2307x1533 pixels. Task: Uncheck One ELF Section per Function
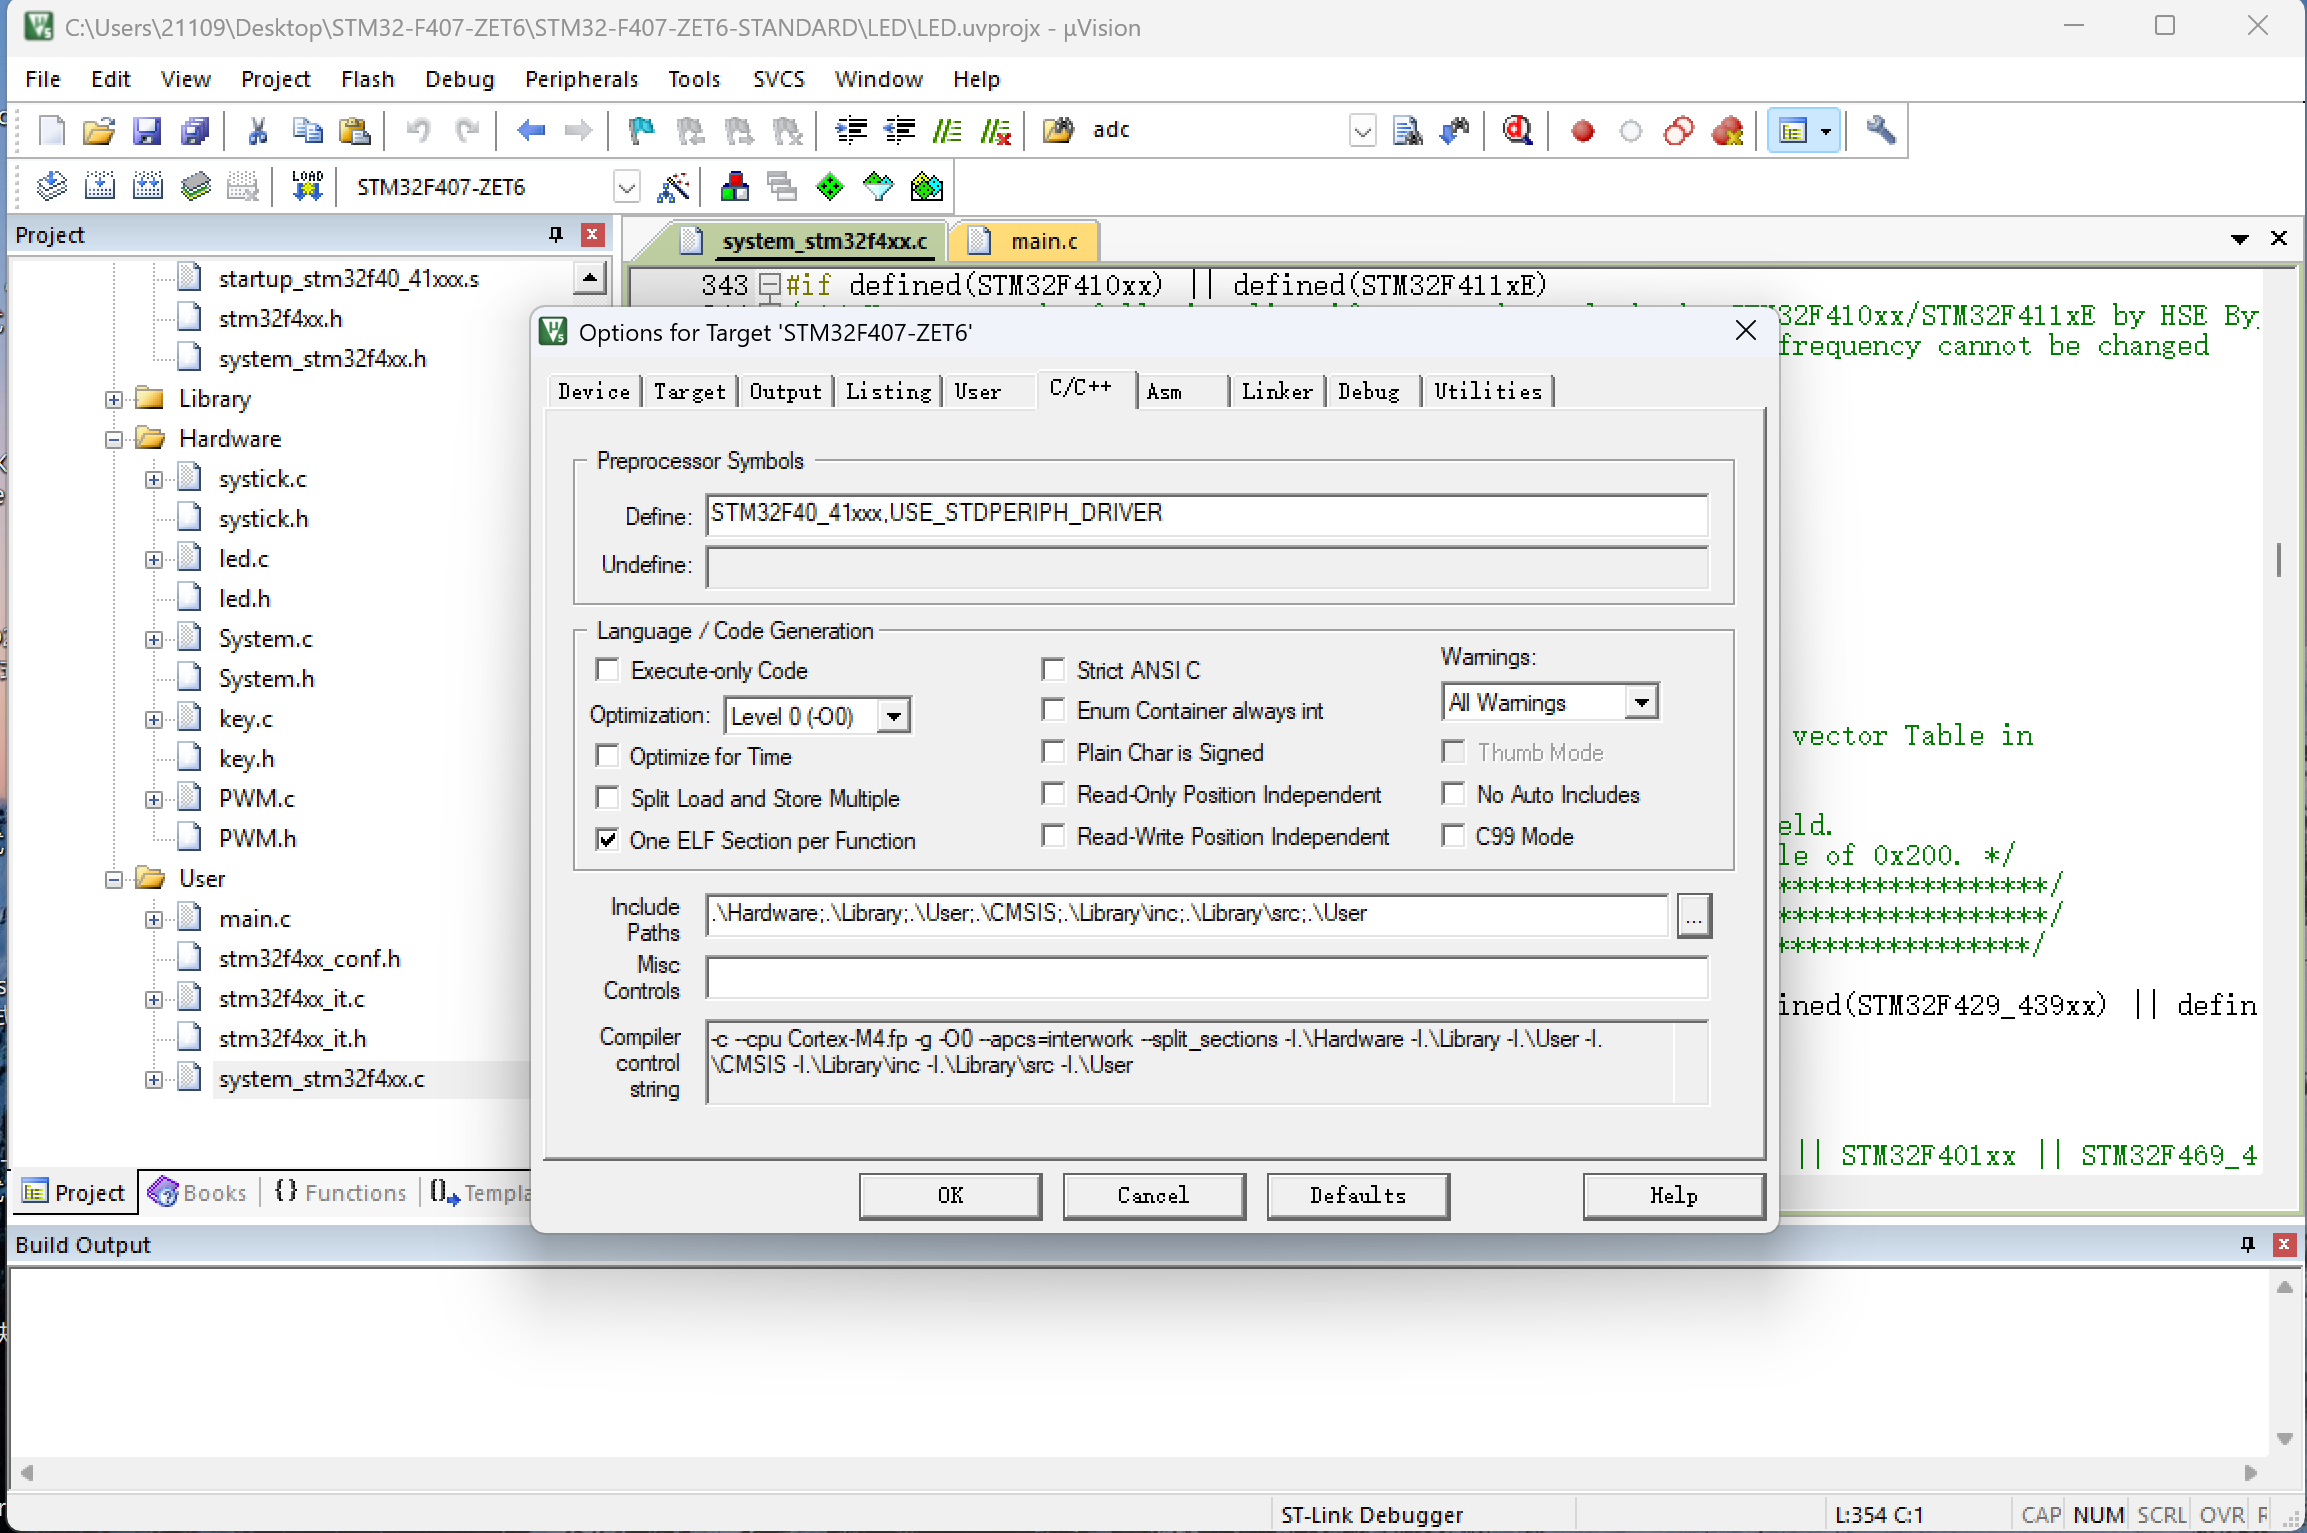click(607, 839)
